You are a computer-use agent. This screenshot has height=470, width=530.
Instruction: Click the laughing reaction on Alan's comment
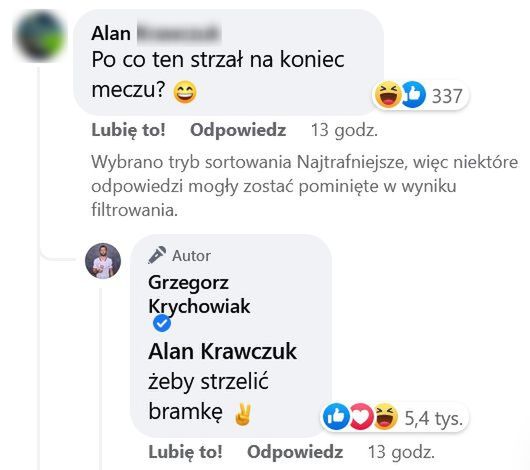click(388, 95)
